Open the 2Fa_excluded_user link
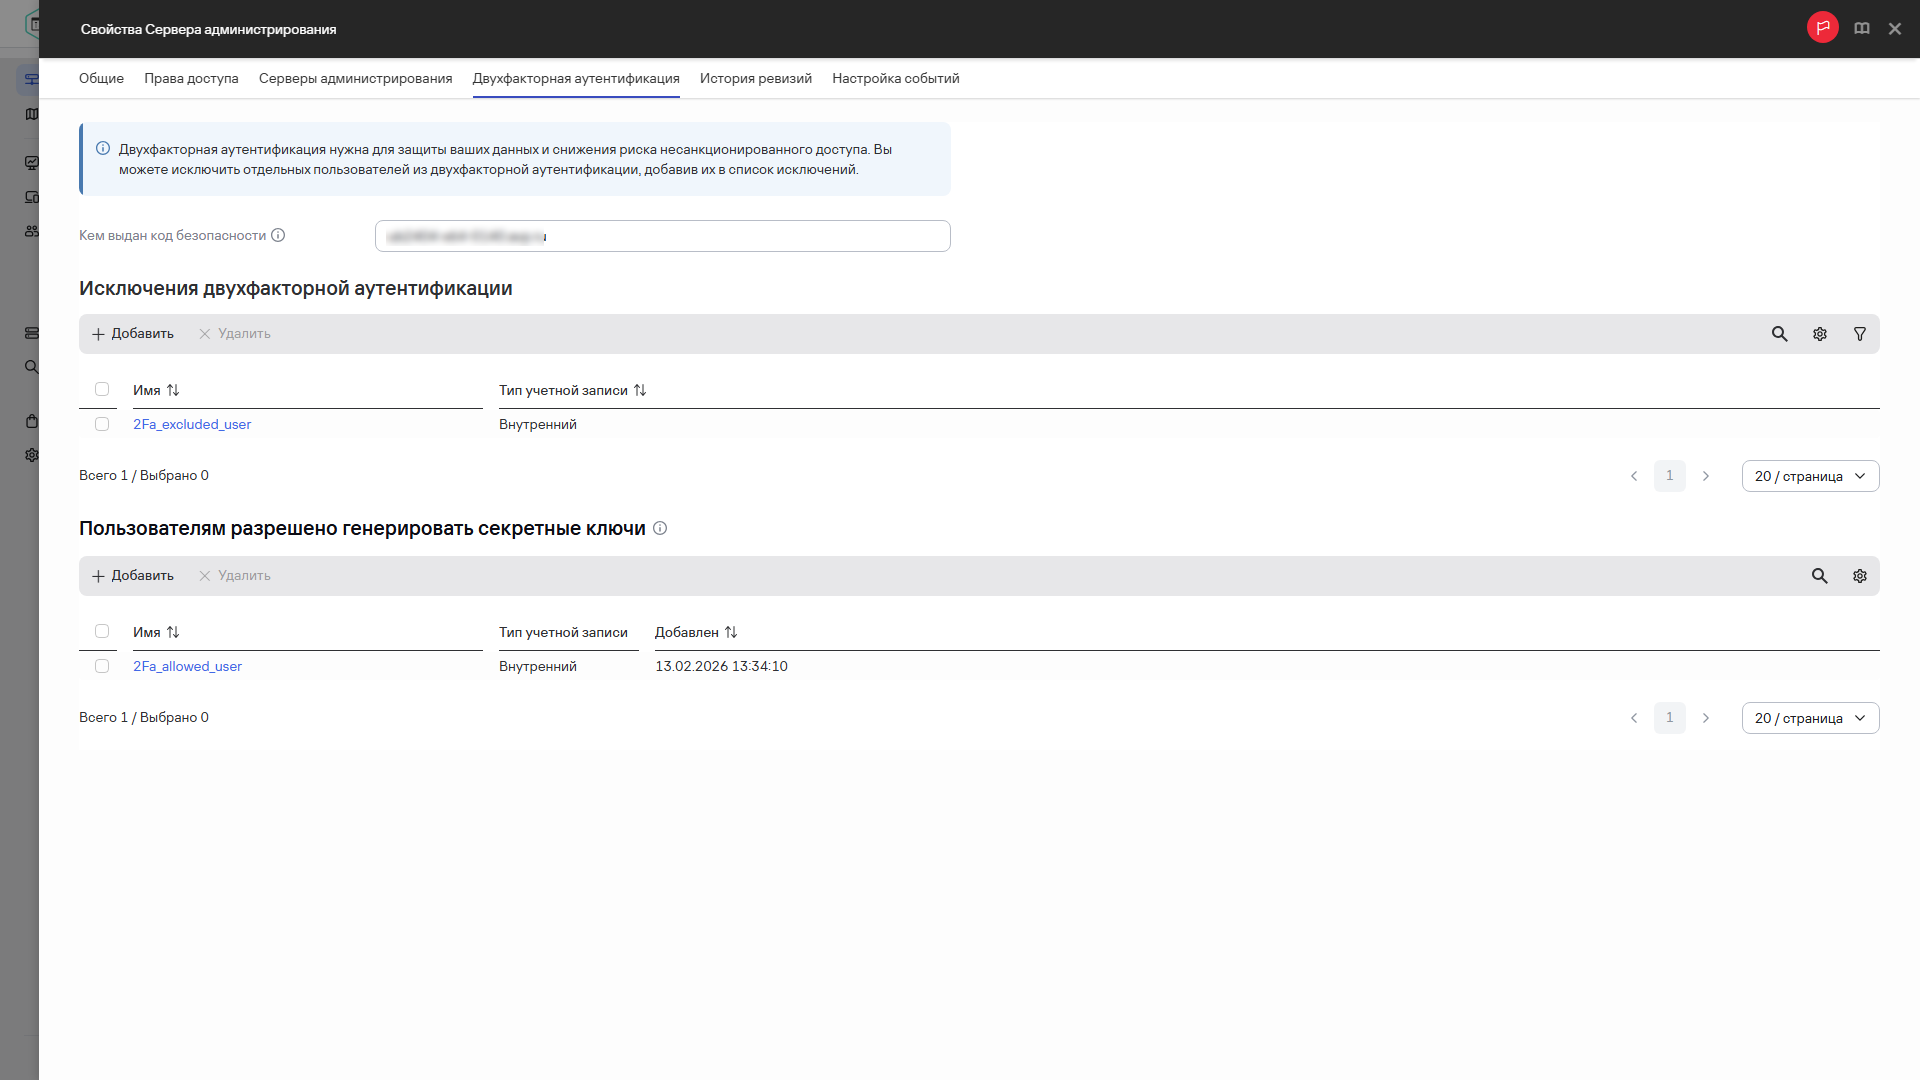 point(192,424)
